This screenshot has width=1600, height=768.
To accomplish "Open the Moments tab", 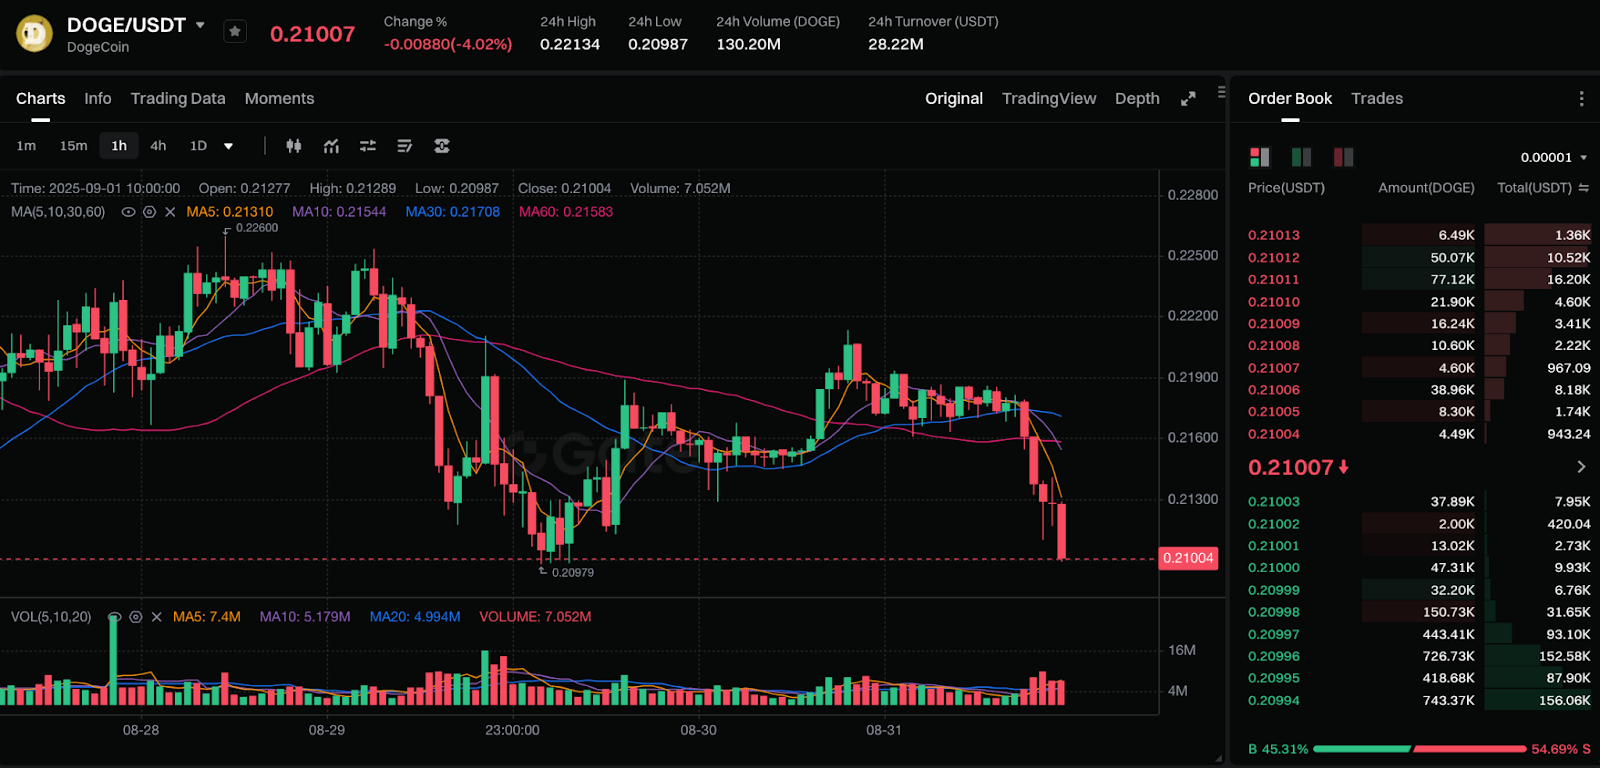I will click(279, 99).
